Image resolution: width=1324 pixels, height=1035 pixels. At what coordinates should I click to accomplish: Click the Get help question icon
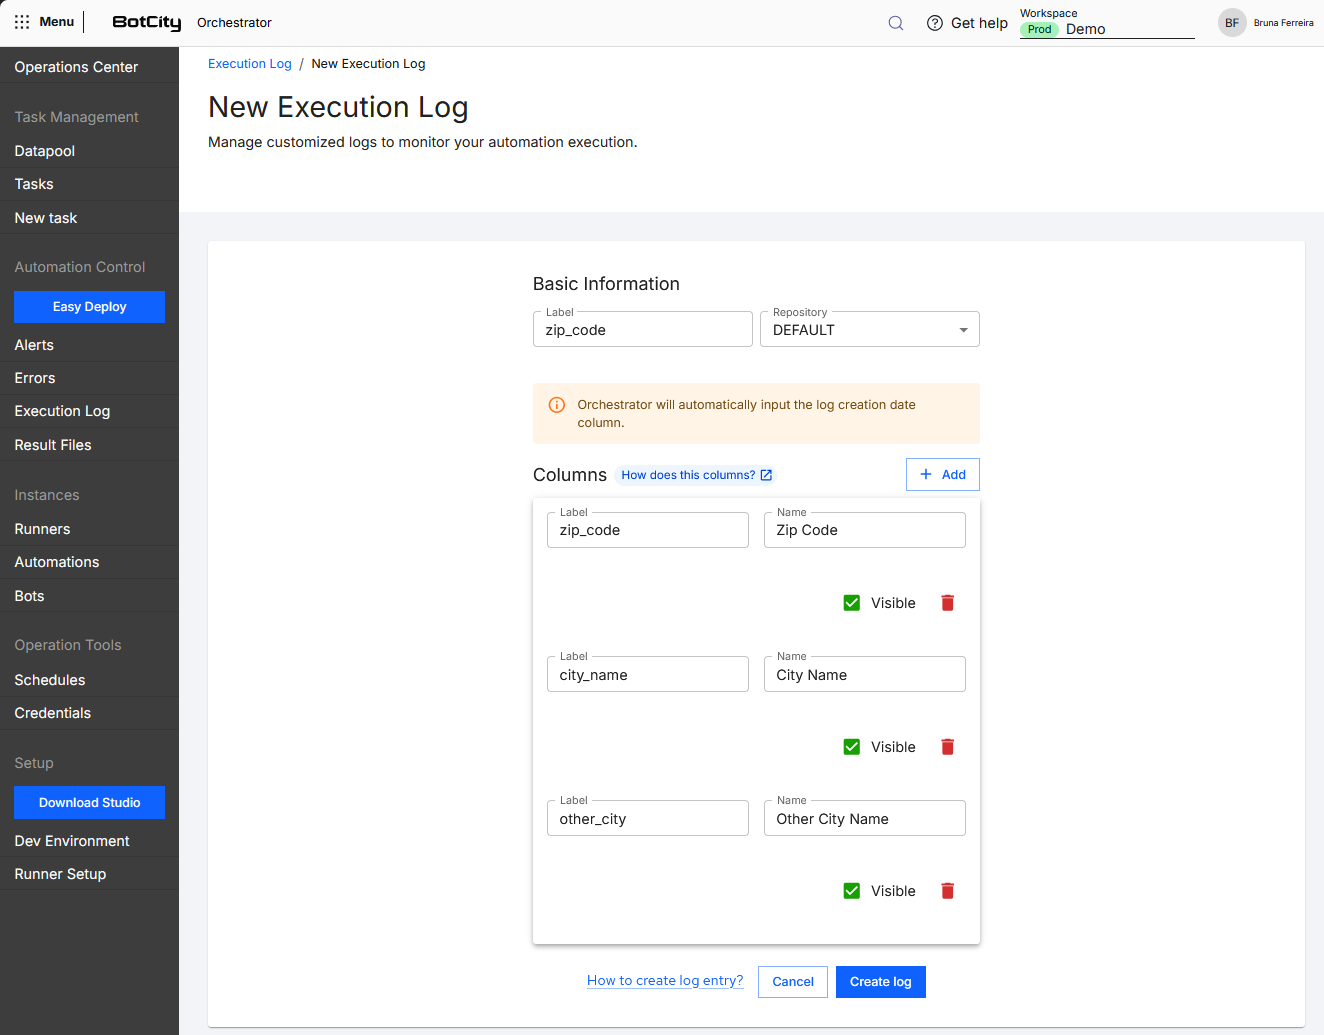pos(935,23)
